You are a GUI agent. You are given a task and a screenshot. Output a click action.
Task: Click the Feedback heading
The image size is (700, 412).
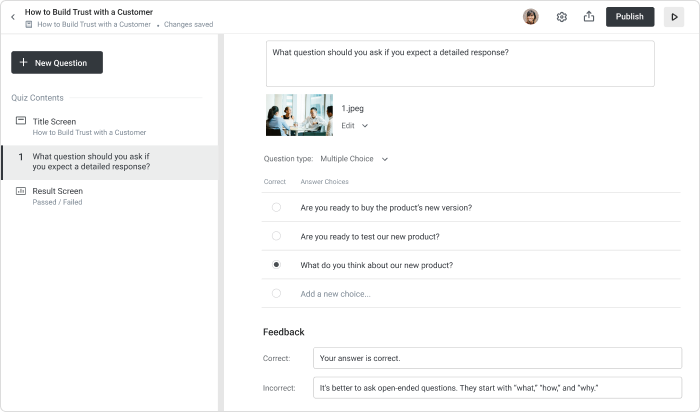click(283, 332)
